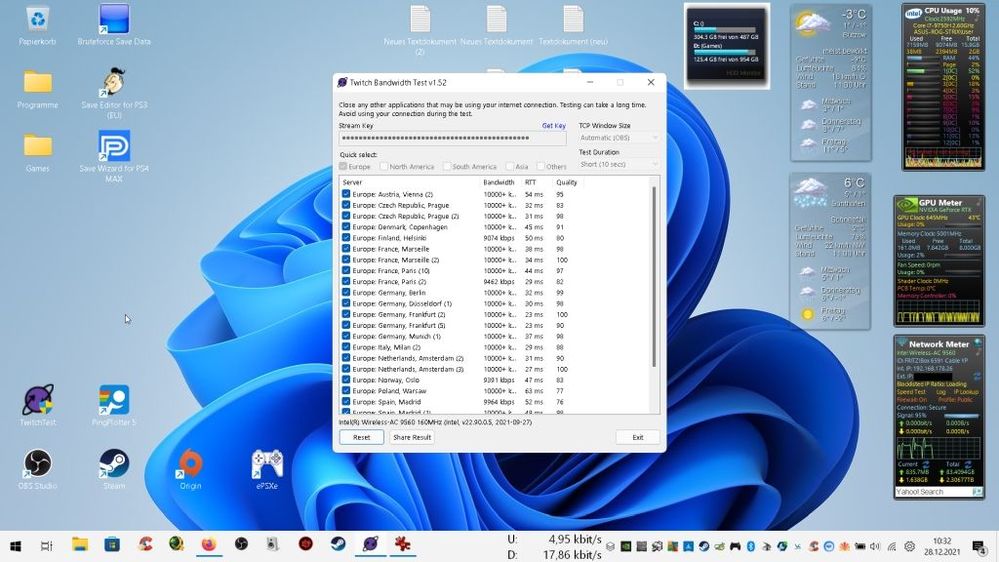Image resolution: width=999 pixels, height=562 pixels.
Task: Uncheck the Europe: Austria, Vienna (2) server
Action: point(346,194)
